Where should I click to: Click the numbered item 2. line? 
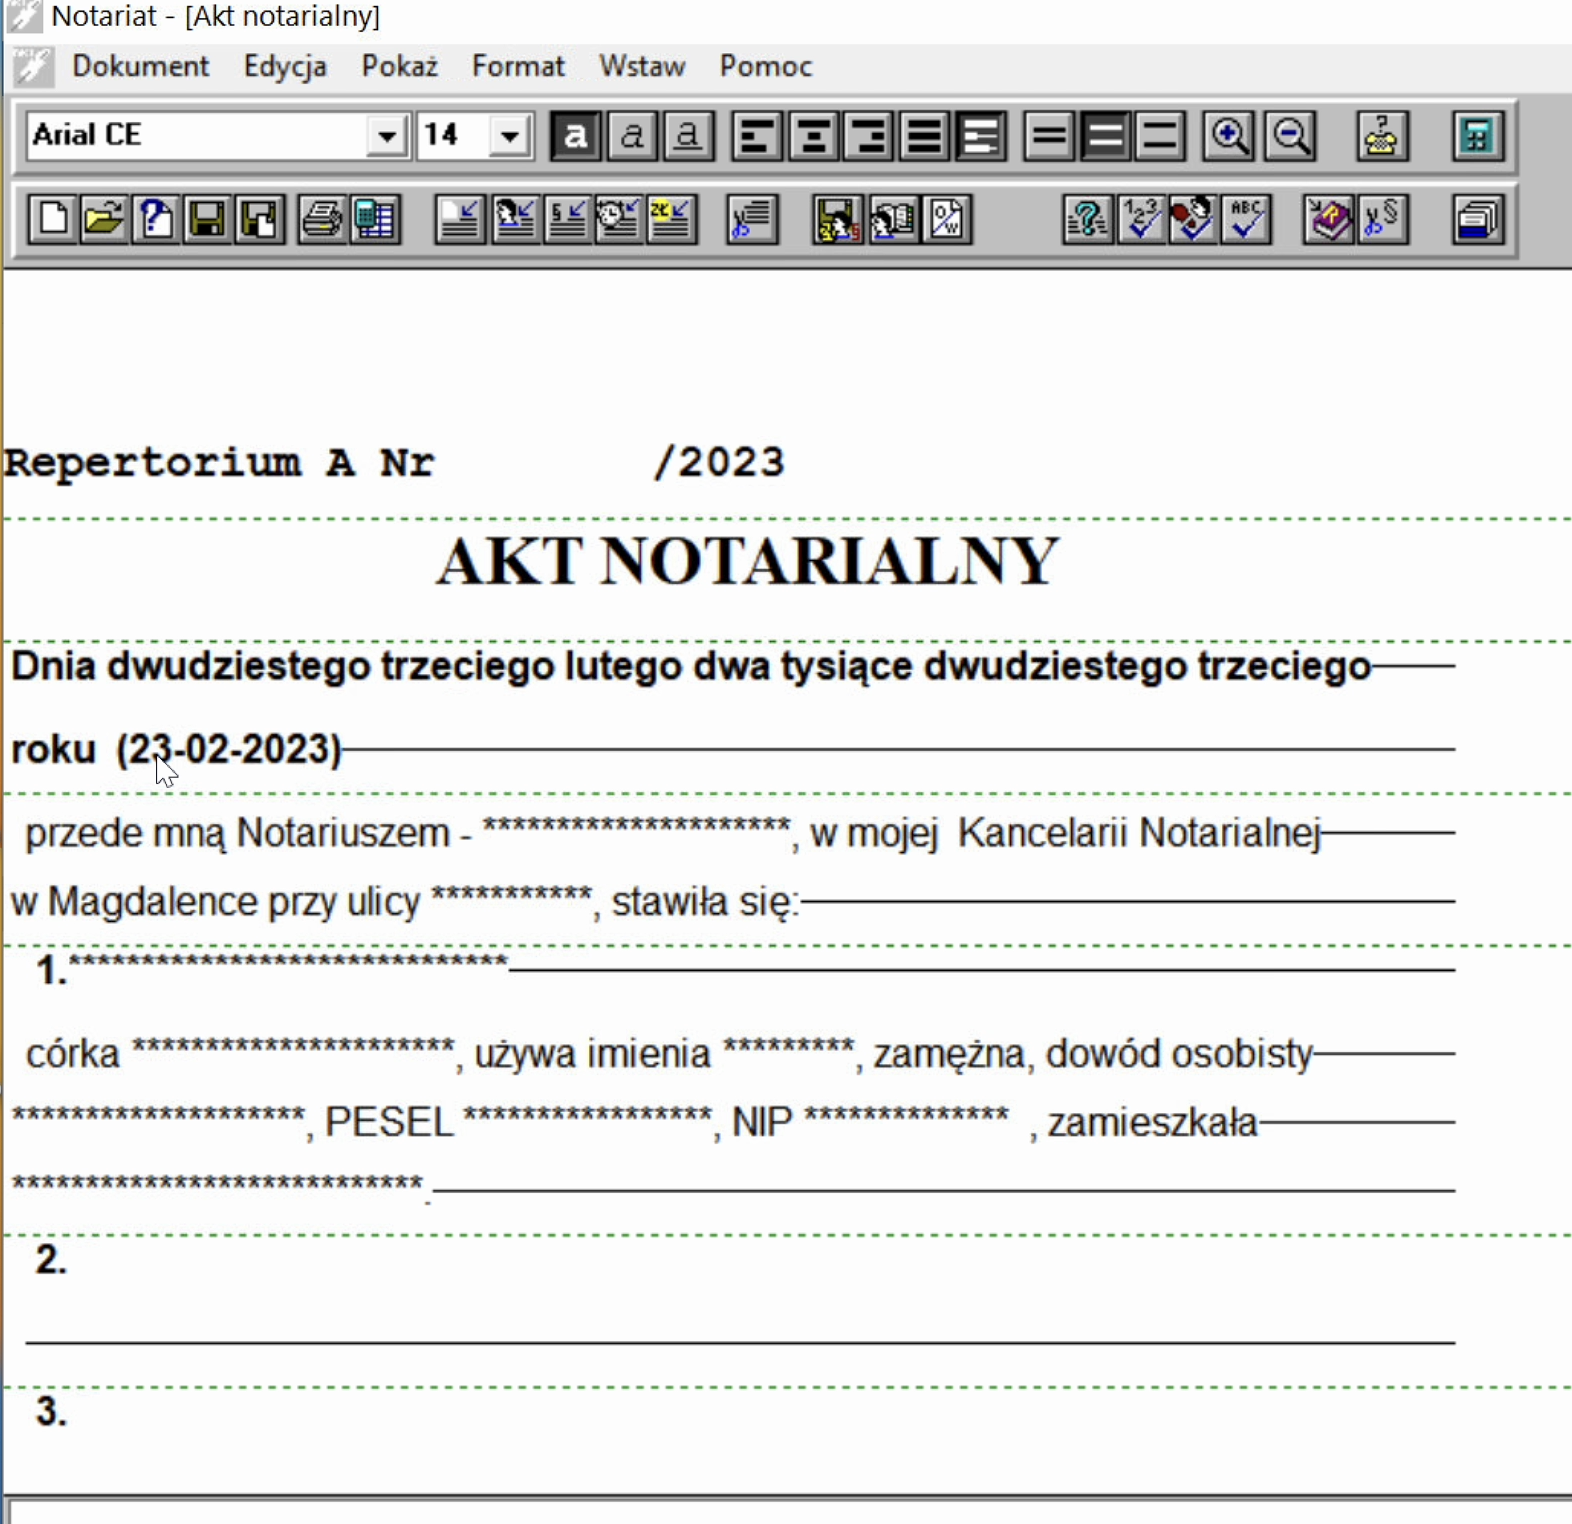pos(52,1259)
